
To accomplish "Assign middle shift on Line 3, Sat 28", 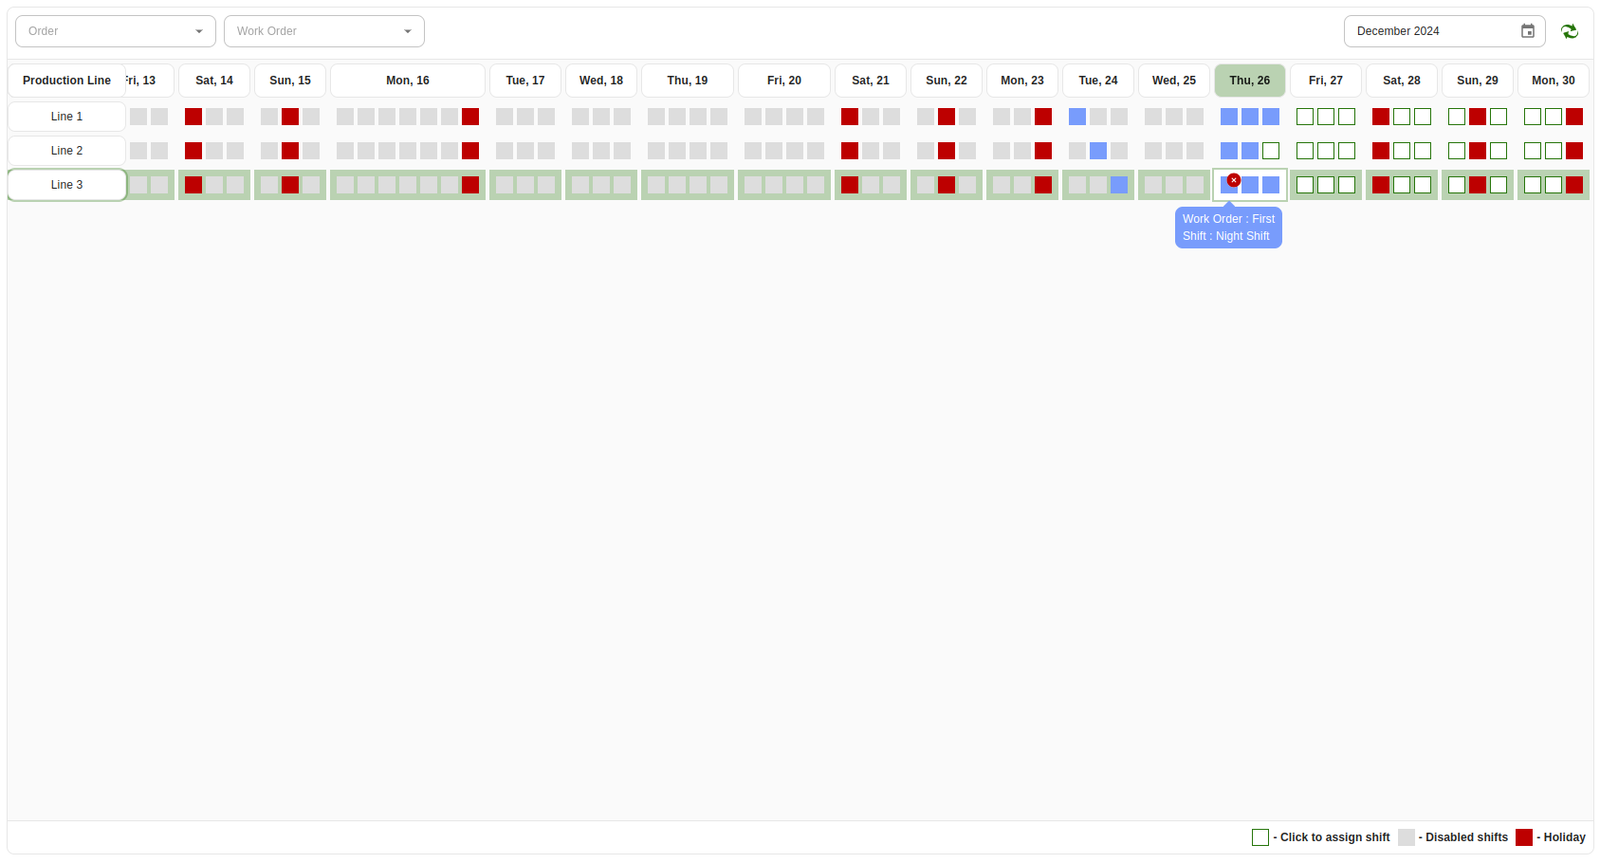I will tap(1402, 185).
